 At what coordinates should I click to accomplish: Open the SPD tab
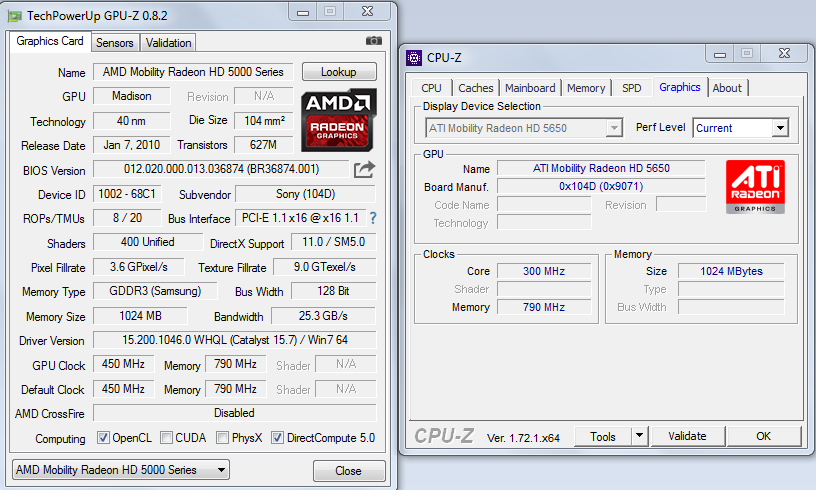point(631,88)
